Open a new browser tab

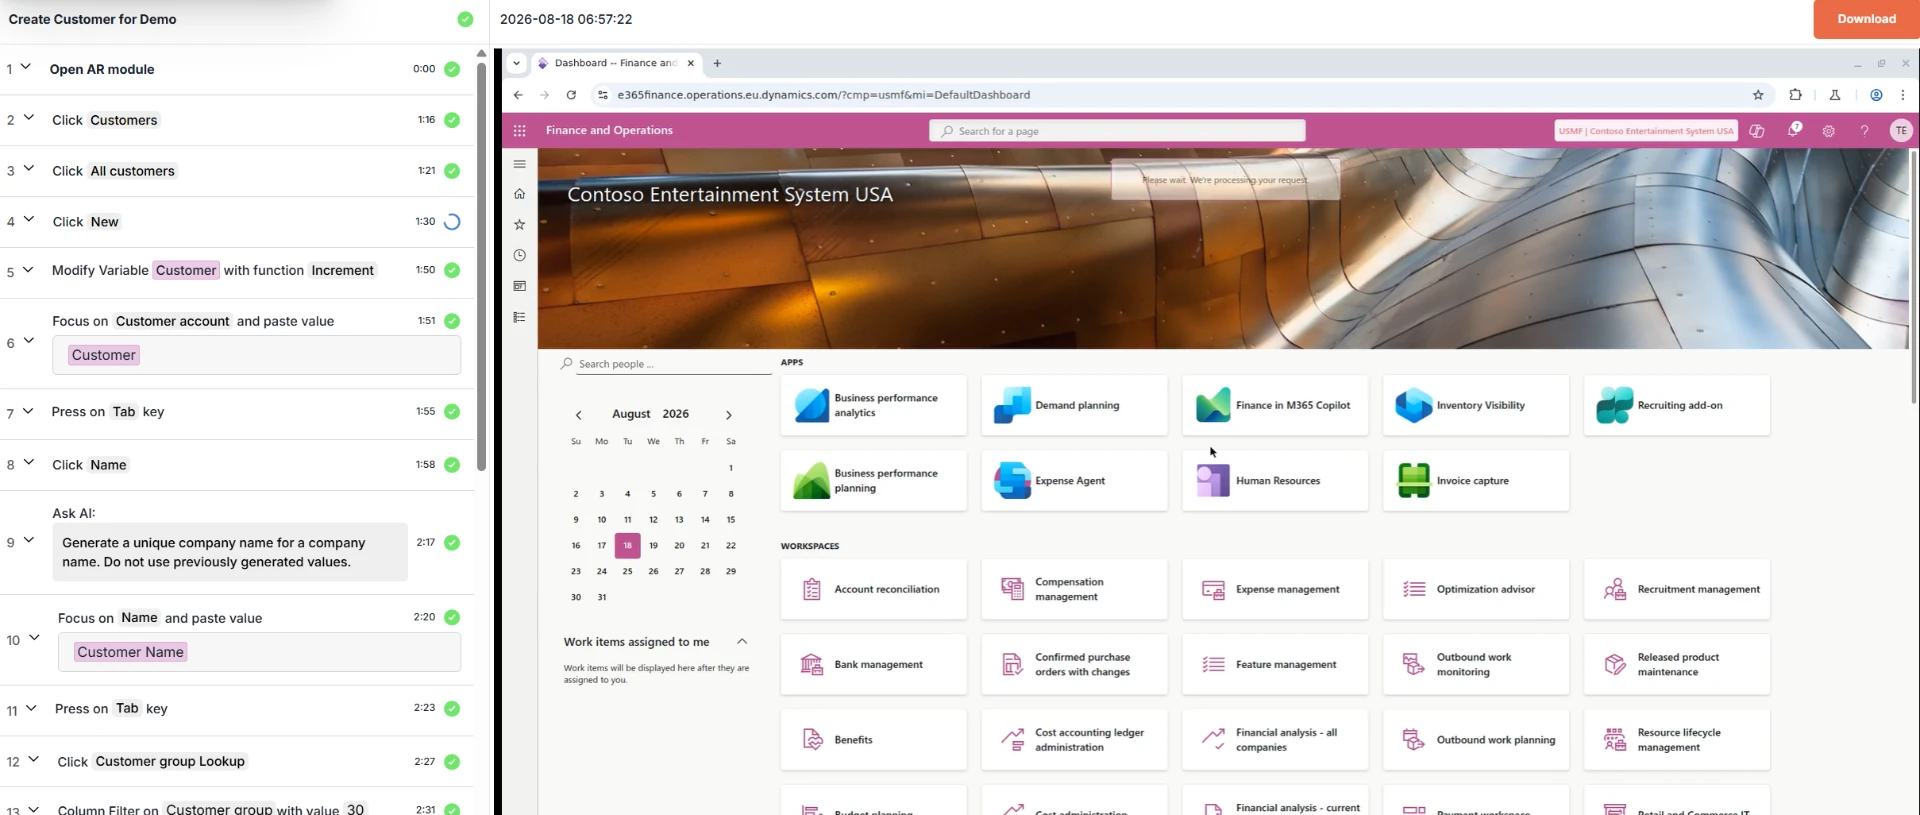point(717,63)
